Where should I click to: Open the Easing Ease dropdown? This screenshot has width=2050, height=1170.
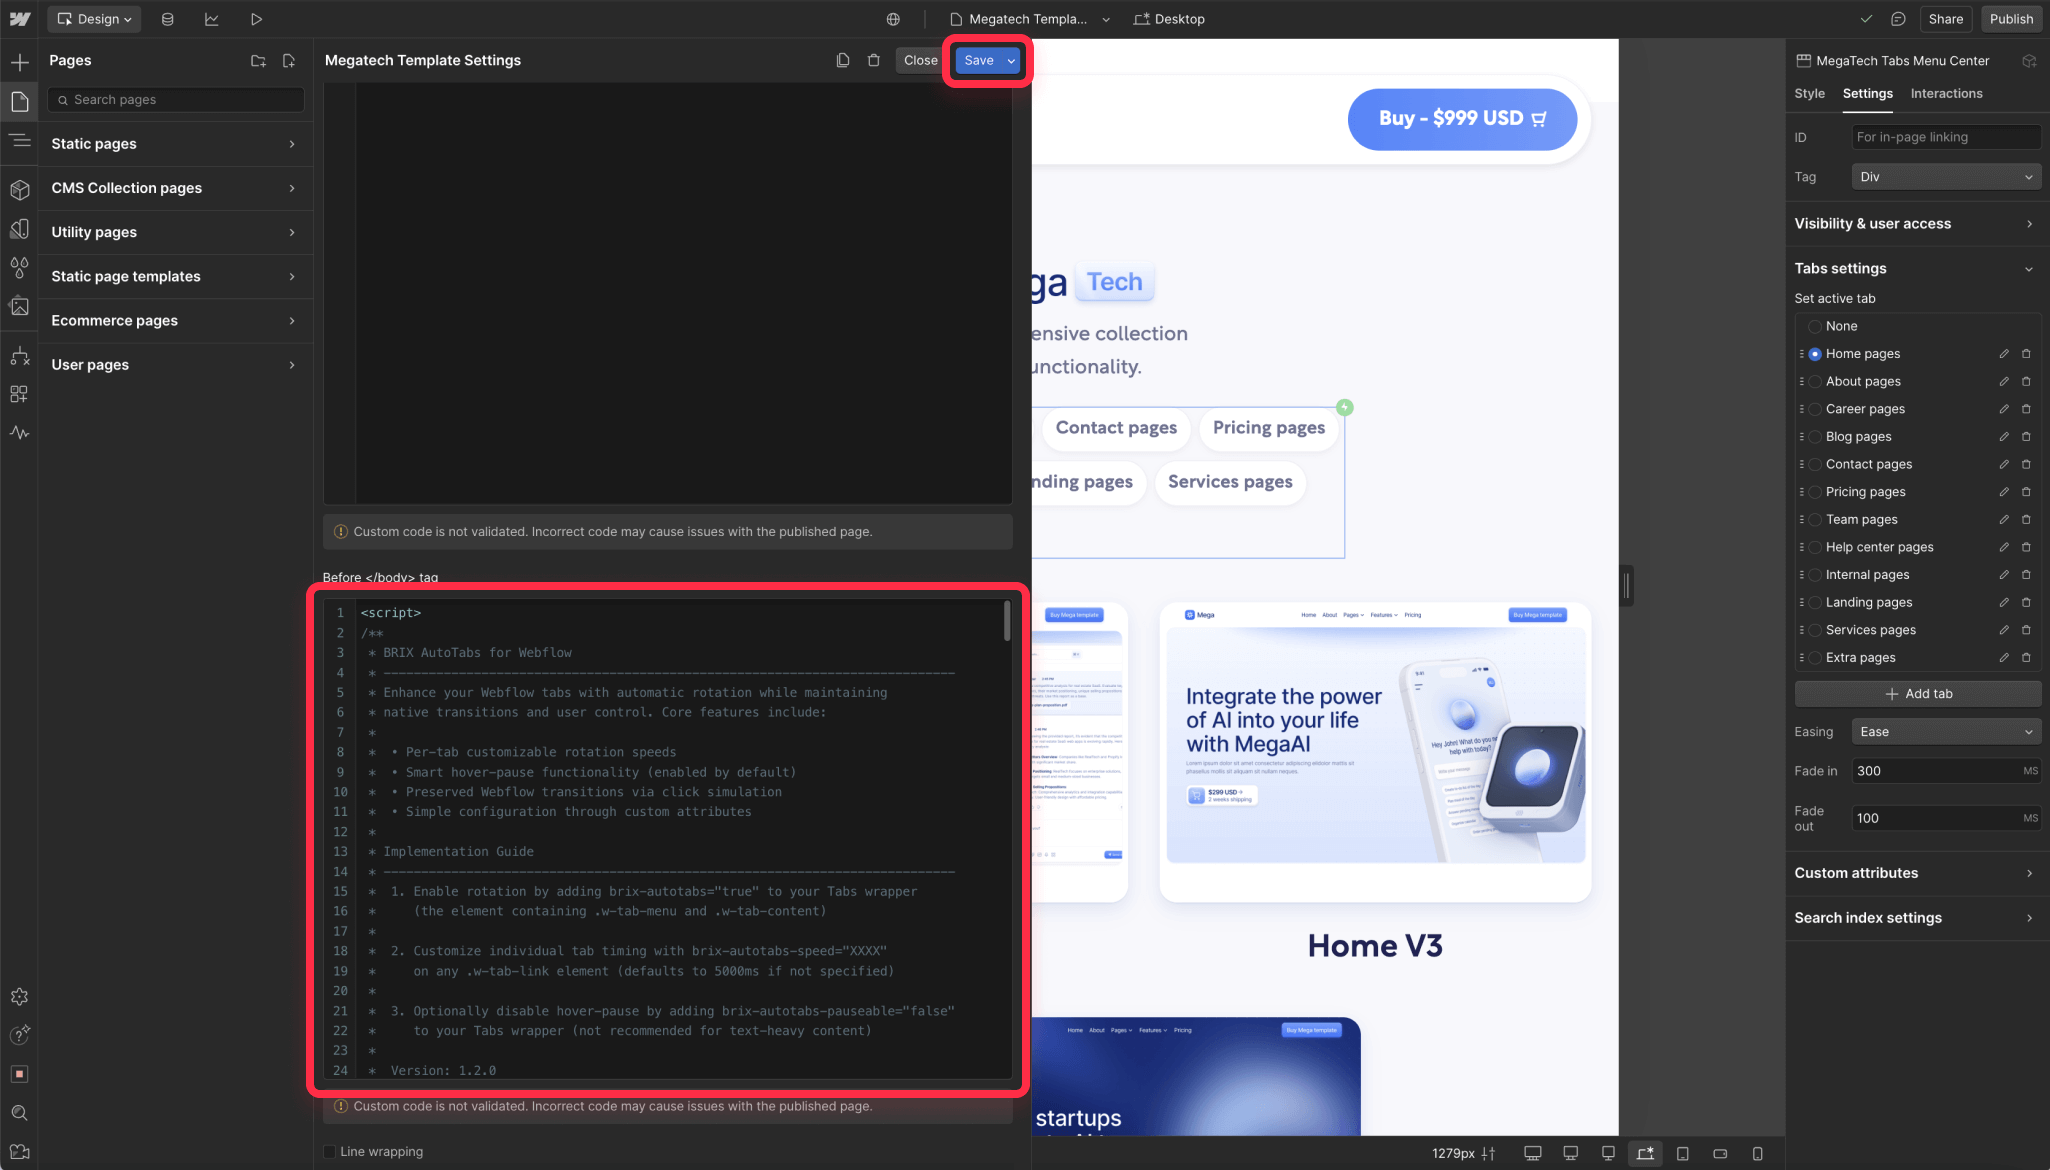pyautogui.click(x=1946, y=732)
